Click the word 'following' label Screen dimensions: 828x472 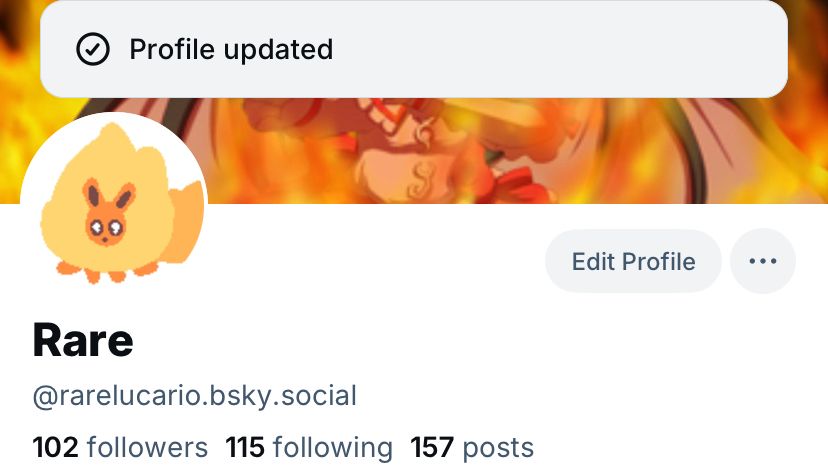pyautogui.click(x=333, y=448)
